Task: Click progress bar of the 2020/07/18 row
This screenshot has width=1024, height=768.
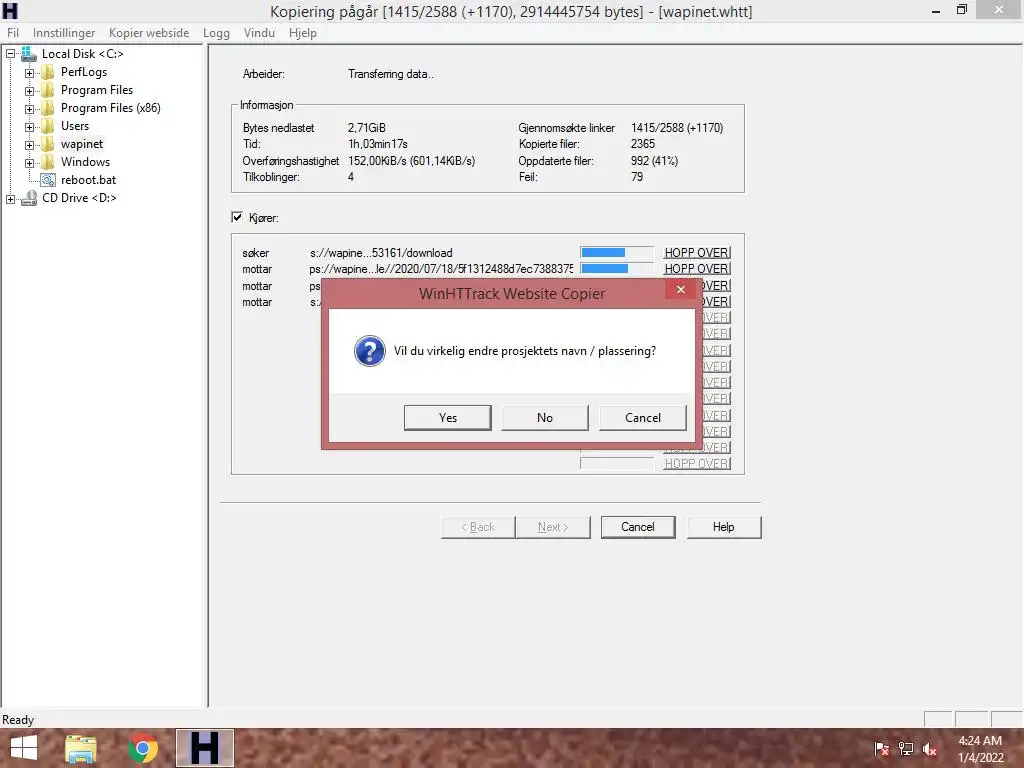Action: pyautogui.click(x=616, y=268)
